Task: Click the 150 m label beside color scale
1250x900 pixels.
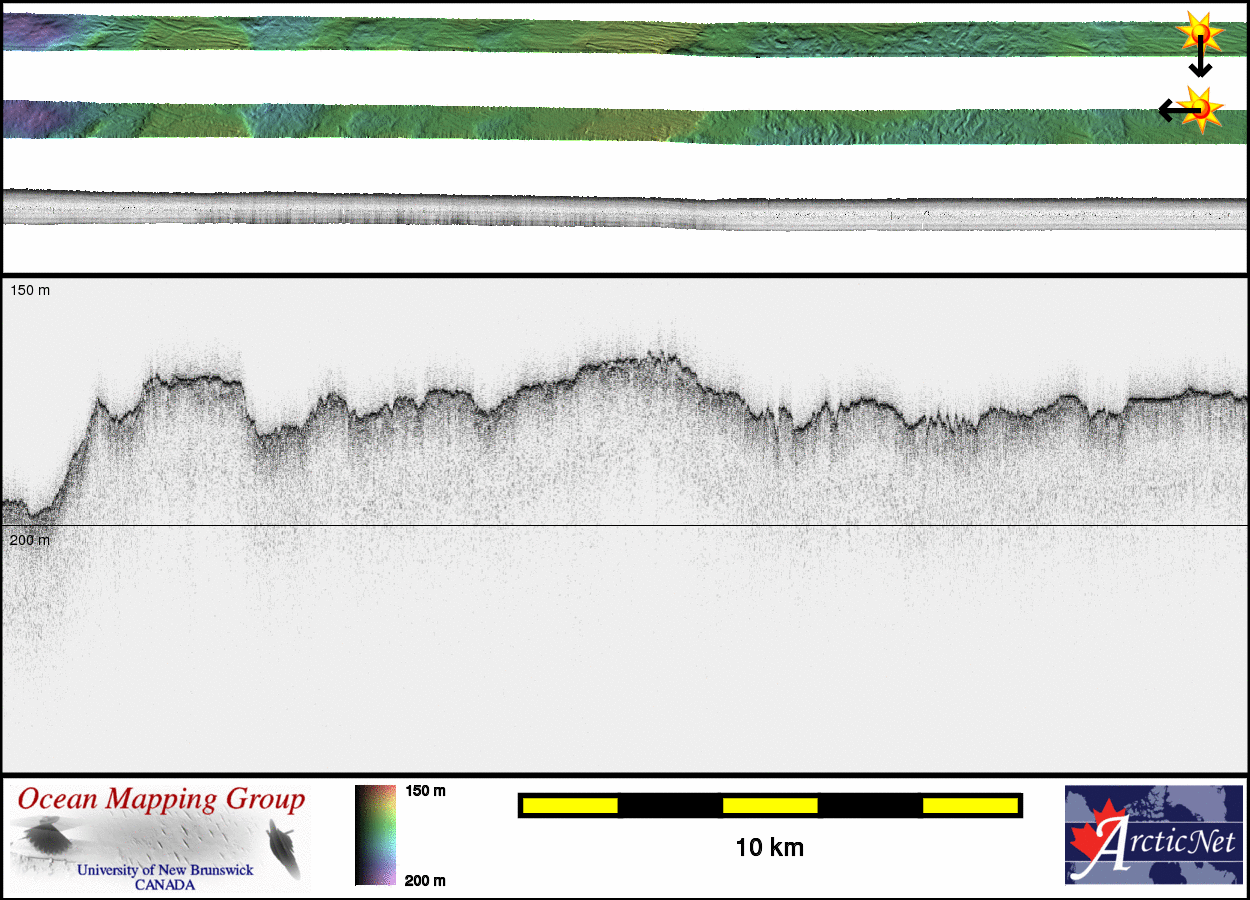Action: pyautogui.click(x=425, y=791)
